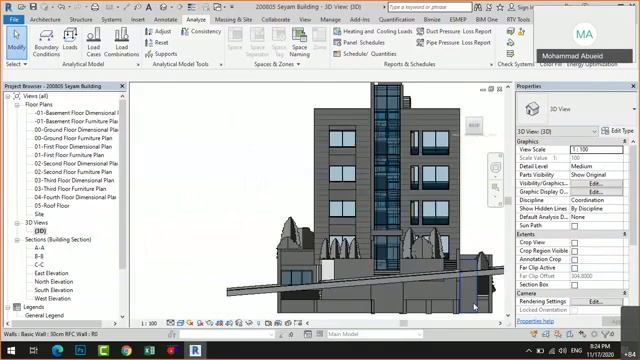This screenshot has width=640, height=360.
Task: Switch to the Structure ribbon tab
Action: coord(81,20)
